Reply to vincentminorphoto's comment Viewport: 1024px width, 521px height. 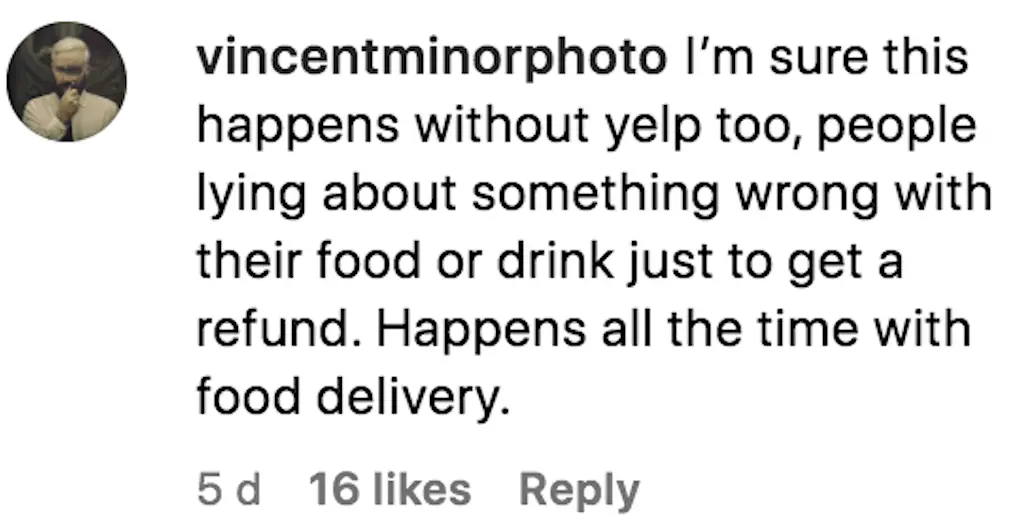[x=579, y=490]
